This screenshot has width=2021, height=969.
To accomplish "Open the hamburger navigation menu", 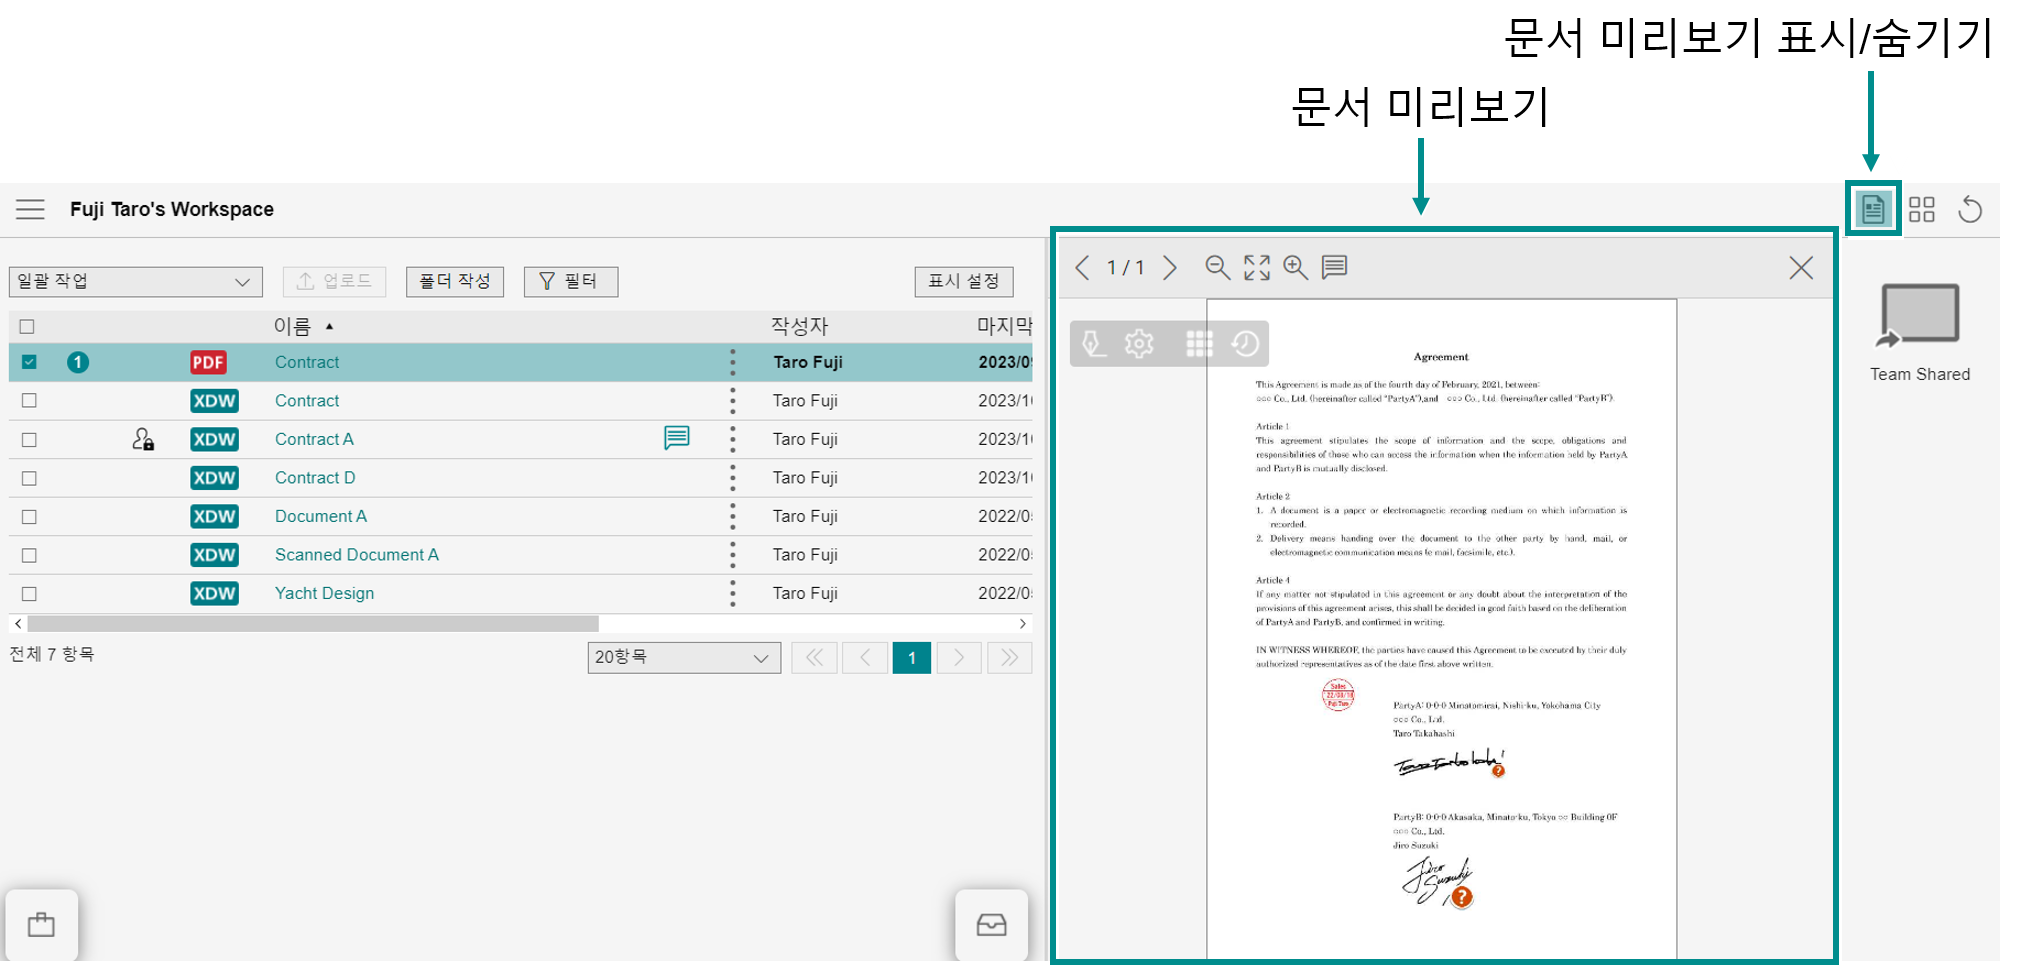I will 30,209.
